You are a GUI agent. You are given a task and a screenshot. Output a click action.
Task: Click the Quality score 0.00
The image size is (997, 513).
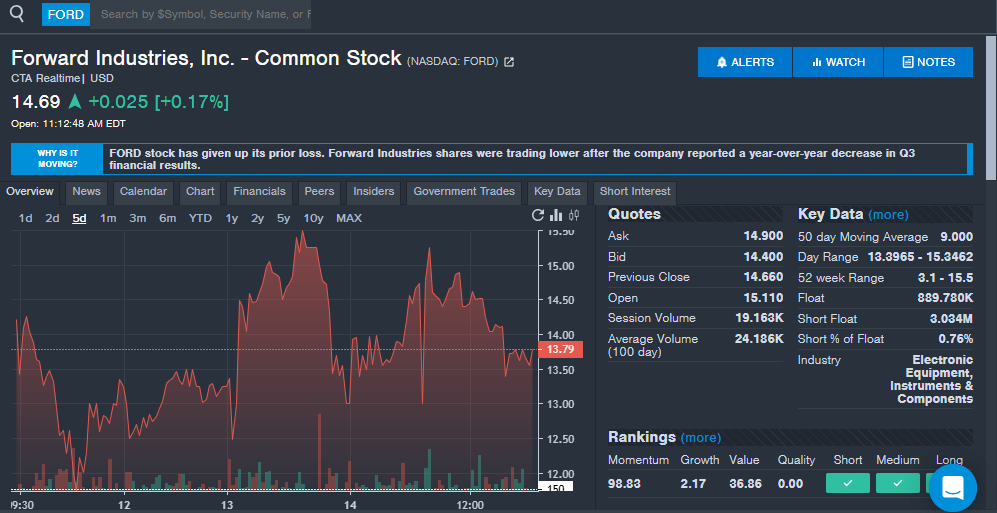(x=790, y=484)
